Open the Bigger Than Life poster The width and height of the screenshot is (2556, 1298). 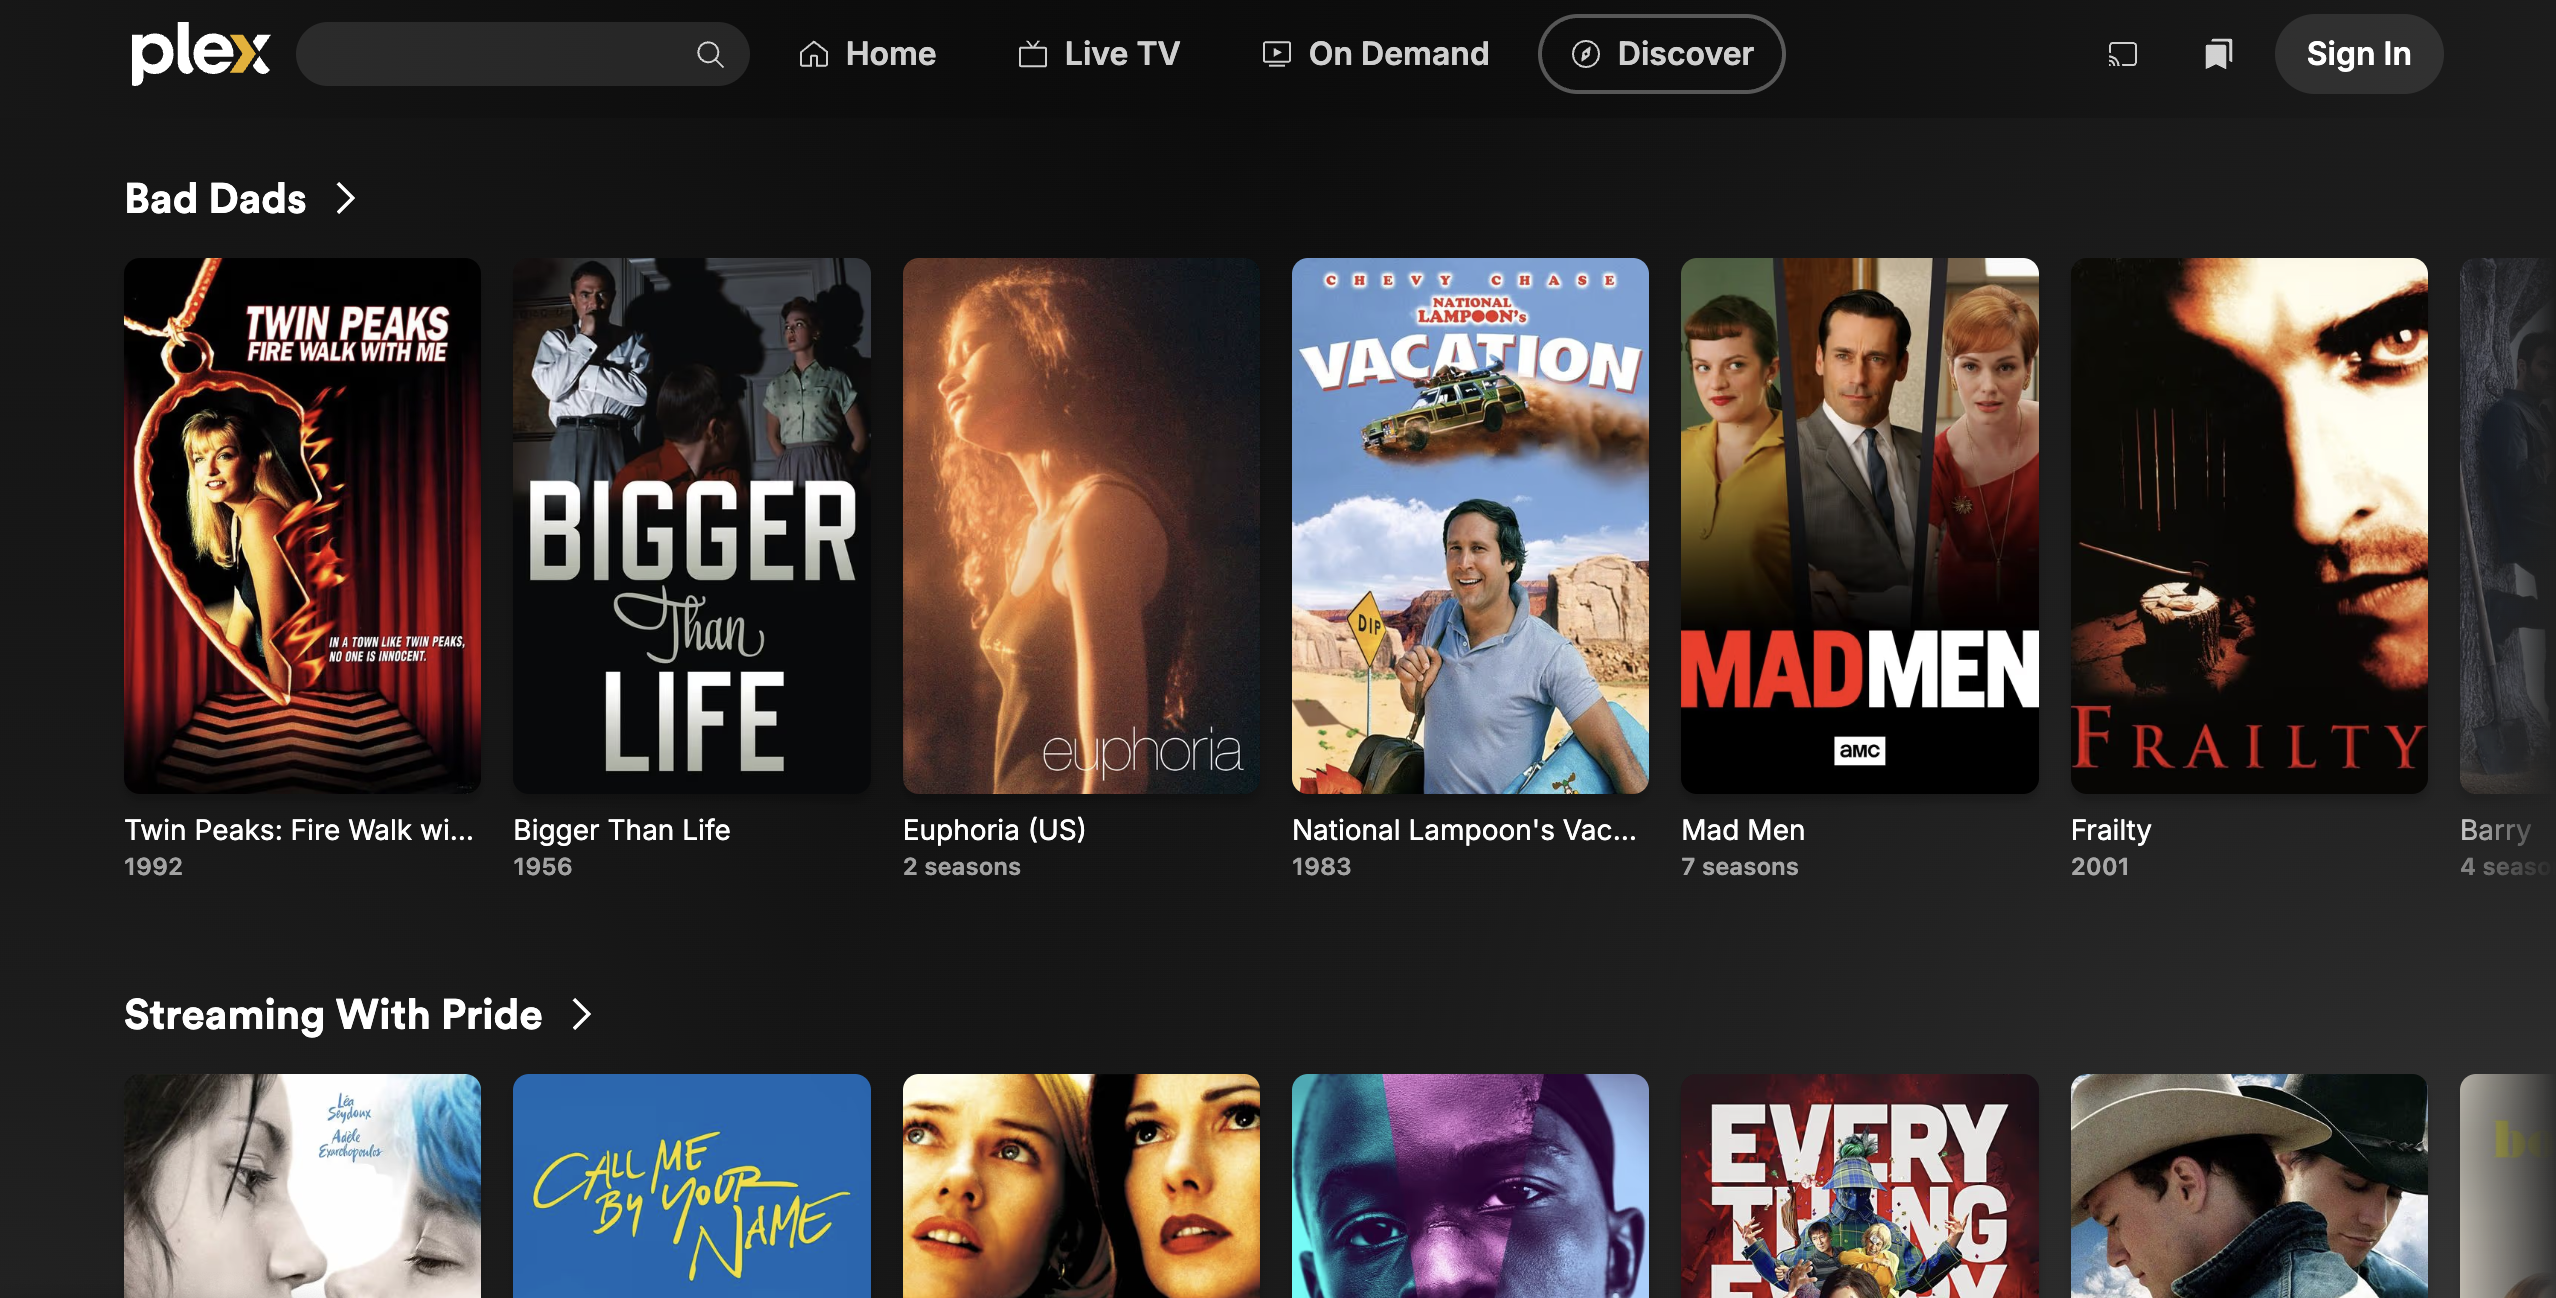pos(691,526)
